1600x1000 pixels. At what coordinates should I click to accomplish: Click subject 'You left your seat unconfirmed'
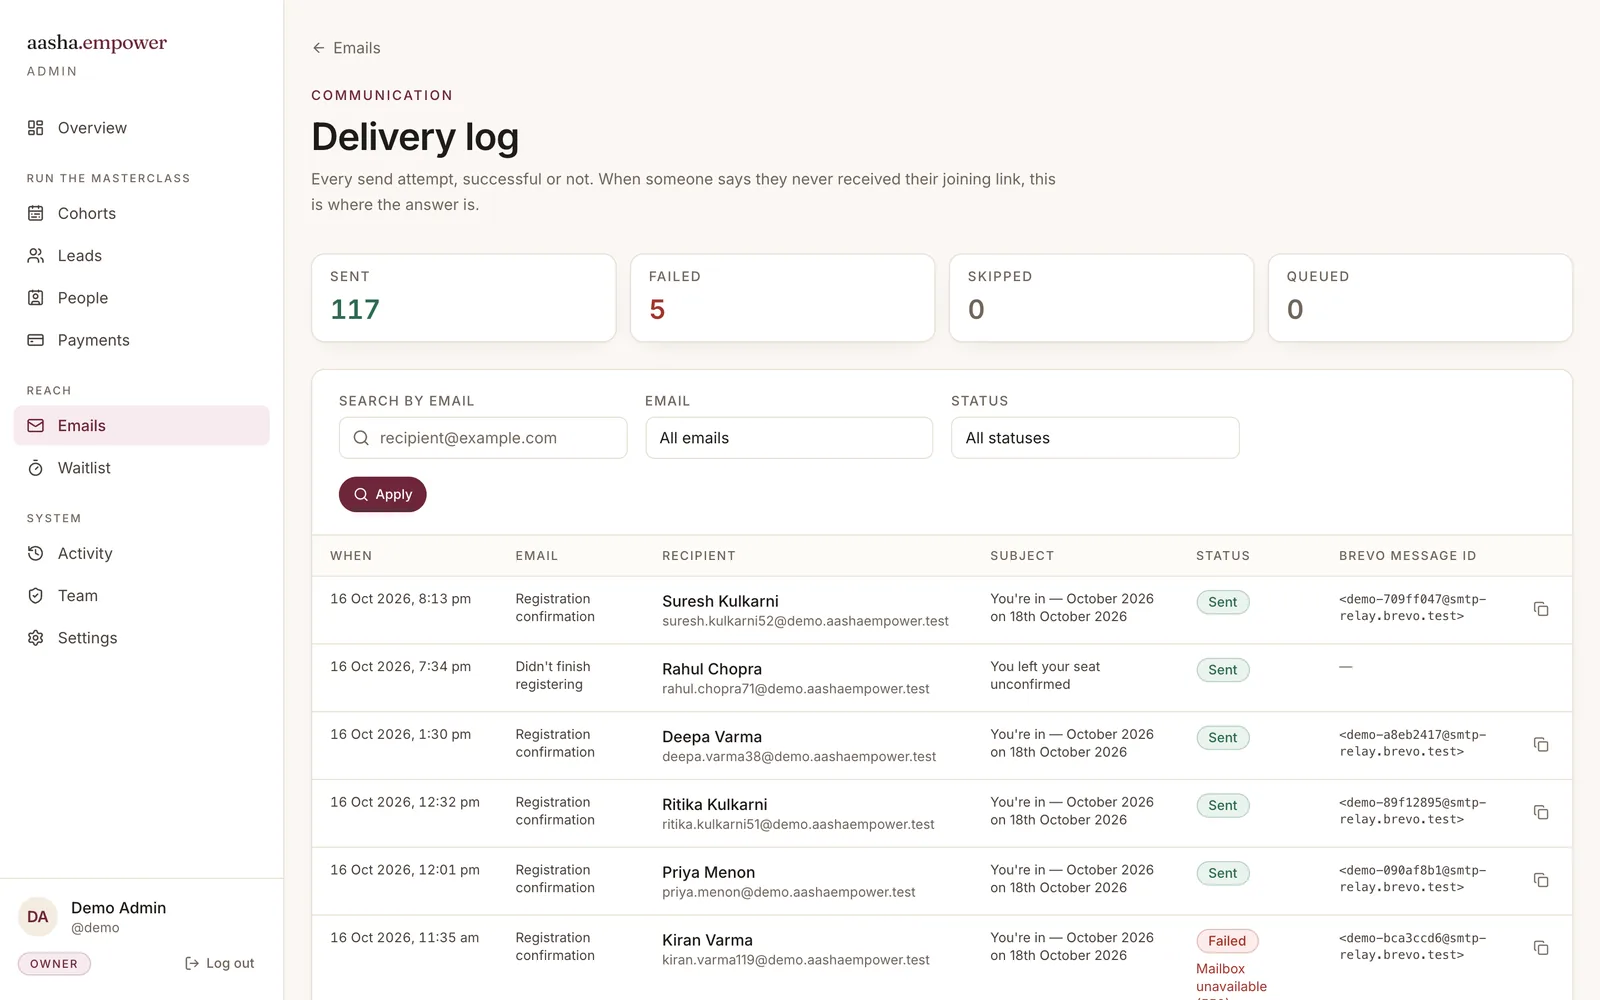[x=1045, y=676]
